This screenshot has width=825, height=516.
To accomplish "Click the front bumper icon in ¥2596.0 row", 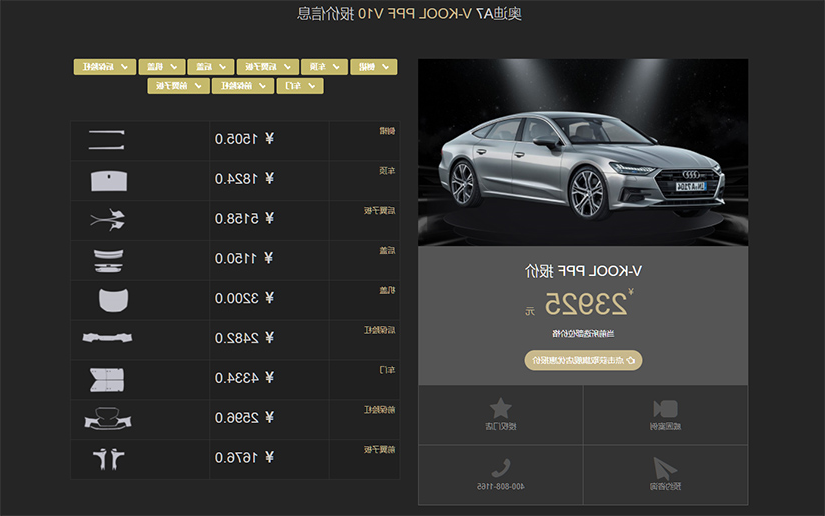I will coord(108,419).
